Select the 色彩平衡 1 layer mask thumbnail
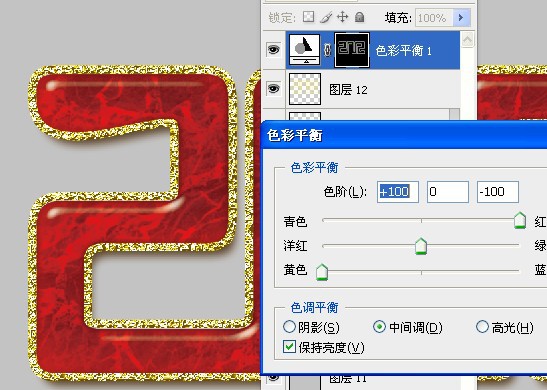This screenshot has height=390, width=547. [352, 50]
